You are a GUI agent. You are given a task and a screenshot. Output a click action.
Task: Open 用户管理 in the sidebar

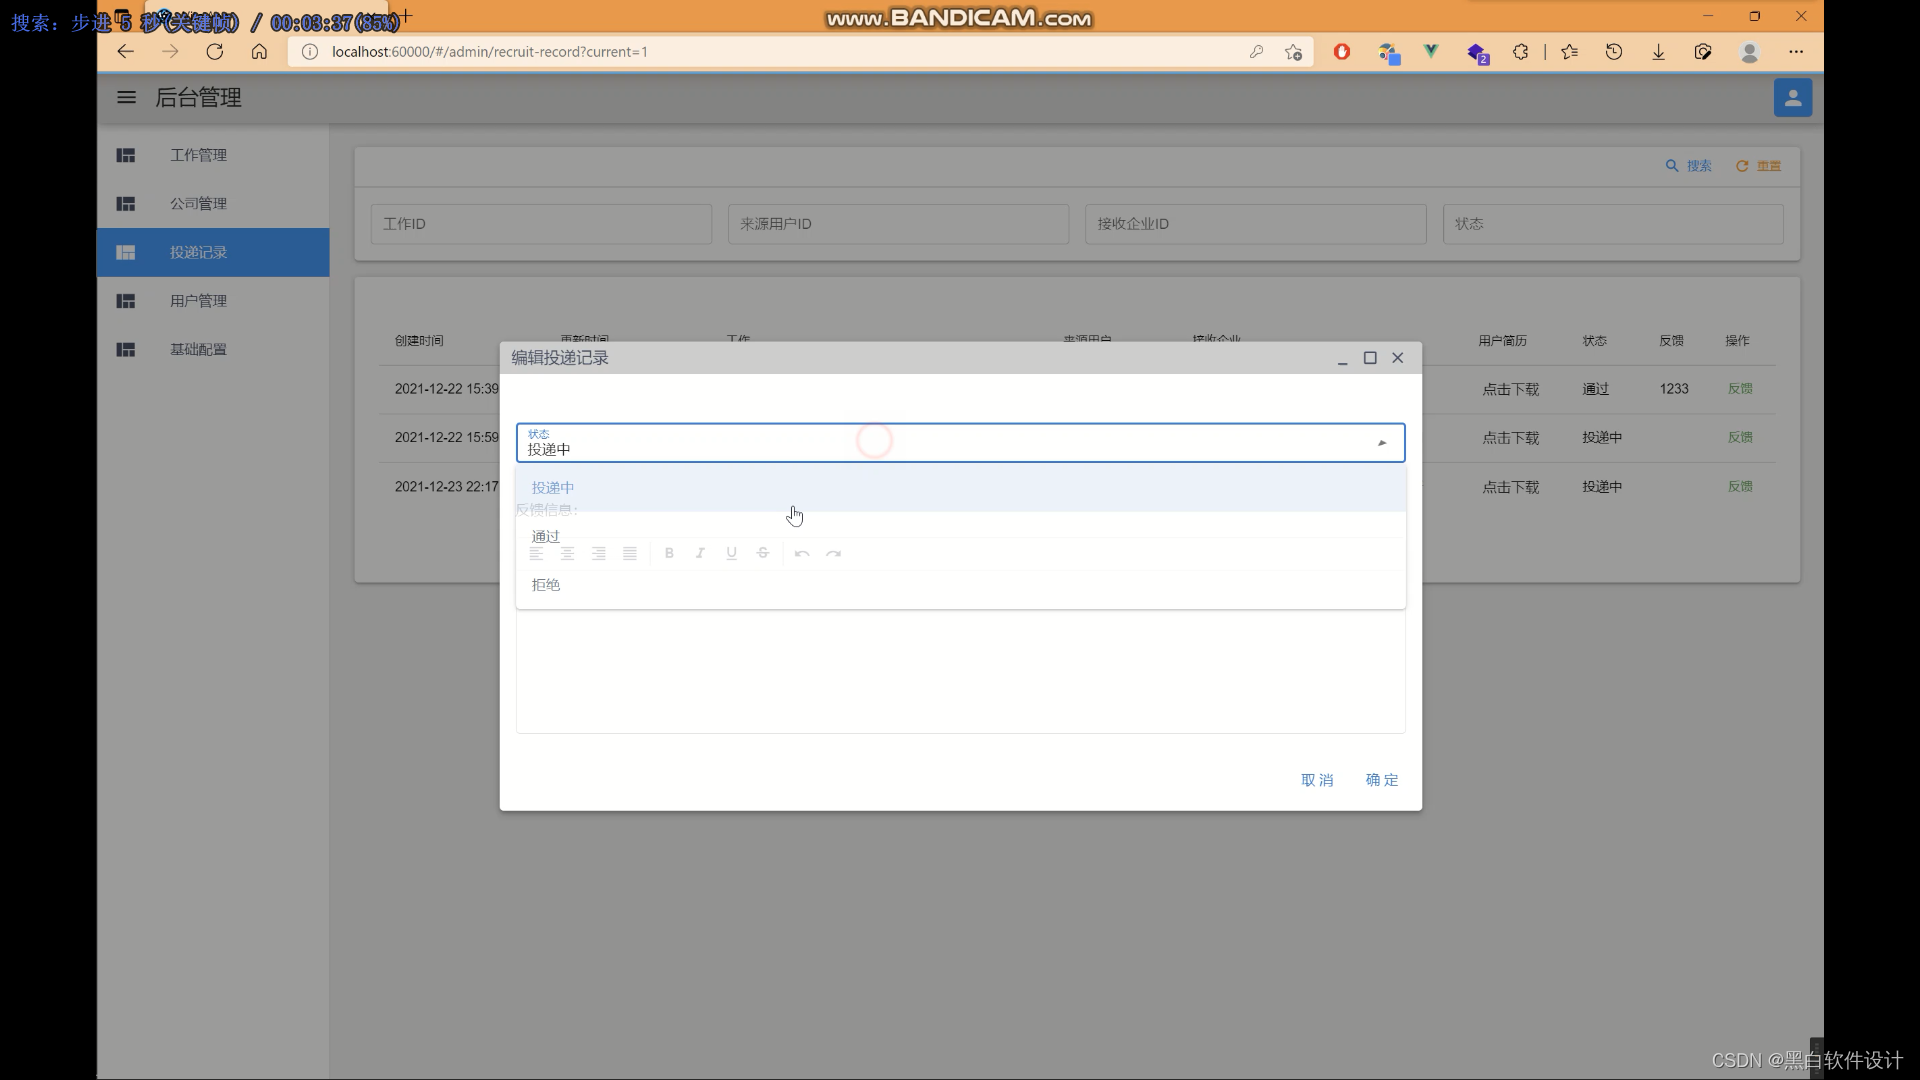213,301
